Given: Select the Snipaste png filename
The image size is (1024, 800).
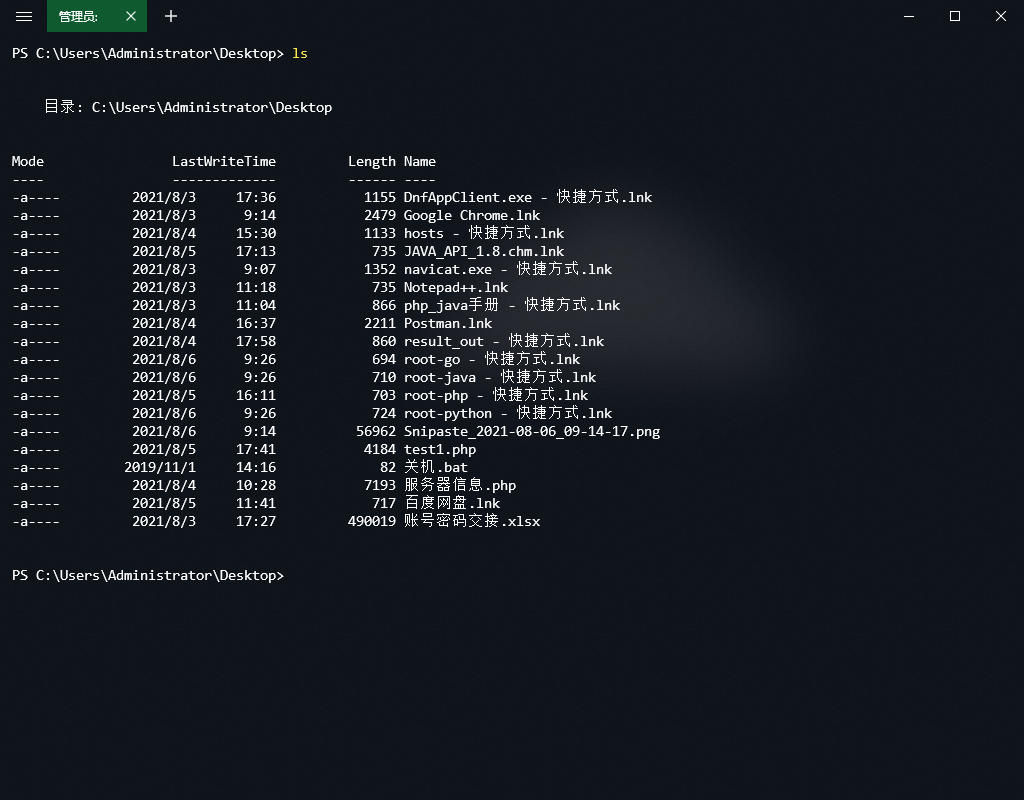Looking at the screenshot, I should [532, 431].
